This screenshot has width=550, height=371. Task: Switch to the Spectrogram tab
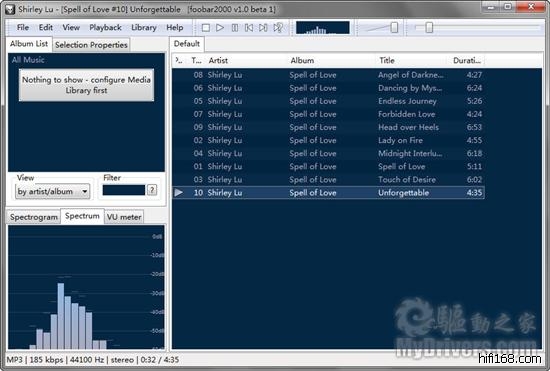34,217
